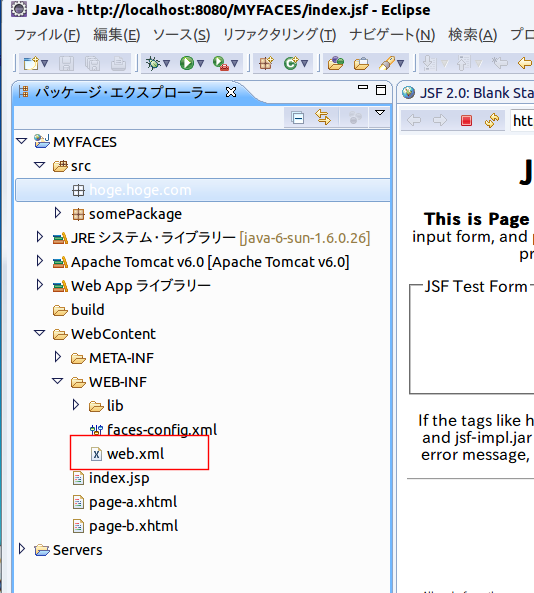Screen dimensions: 534x593
Task: Expand Apache Tomcat v6.0 library
Action: coord(39,261)
